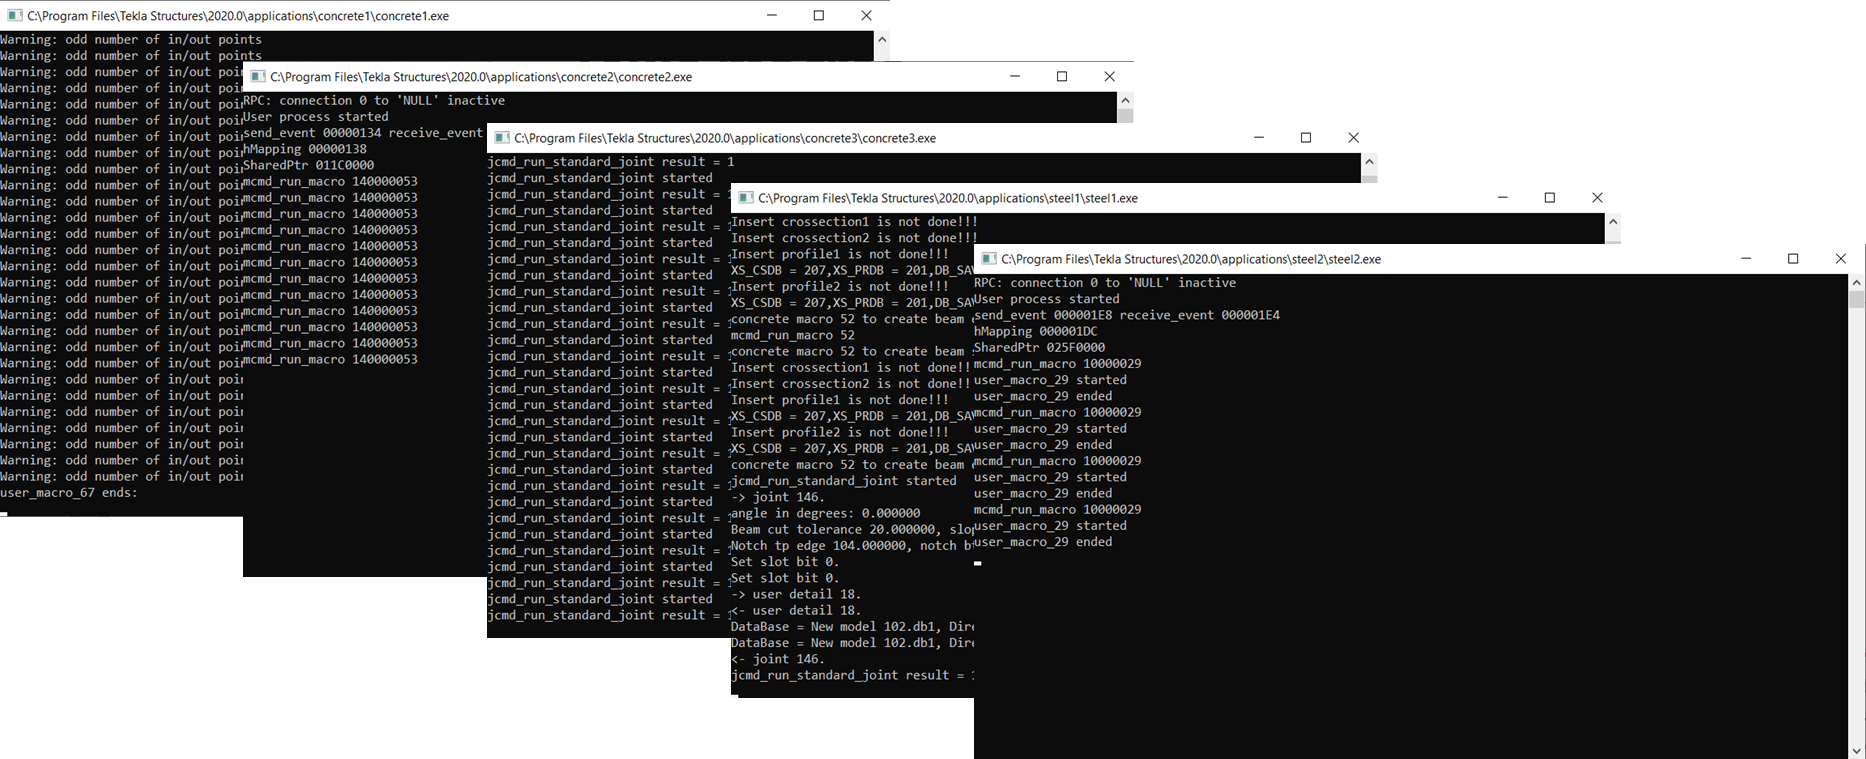The height and width of the screenshot is (759, 1866).
Task: Click 'SharedPtr 011C0000' line in concrete2 console
Action: pyautogui.click(x=309, y=165)
